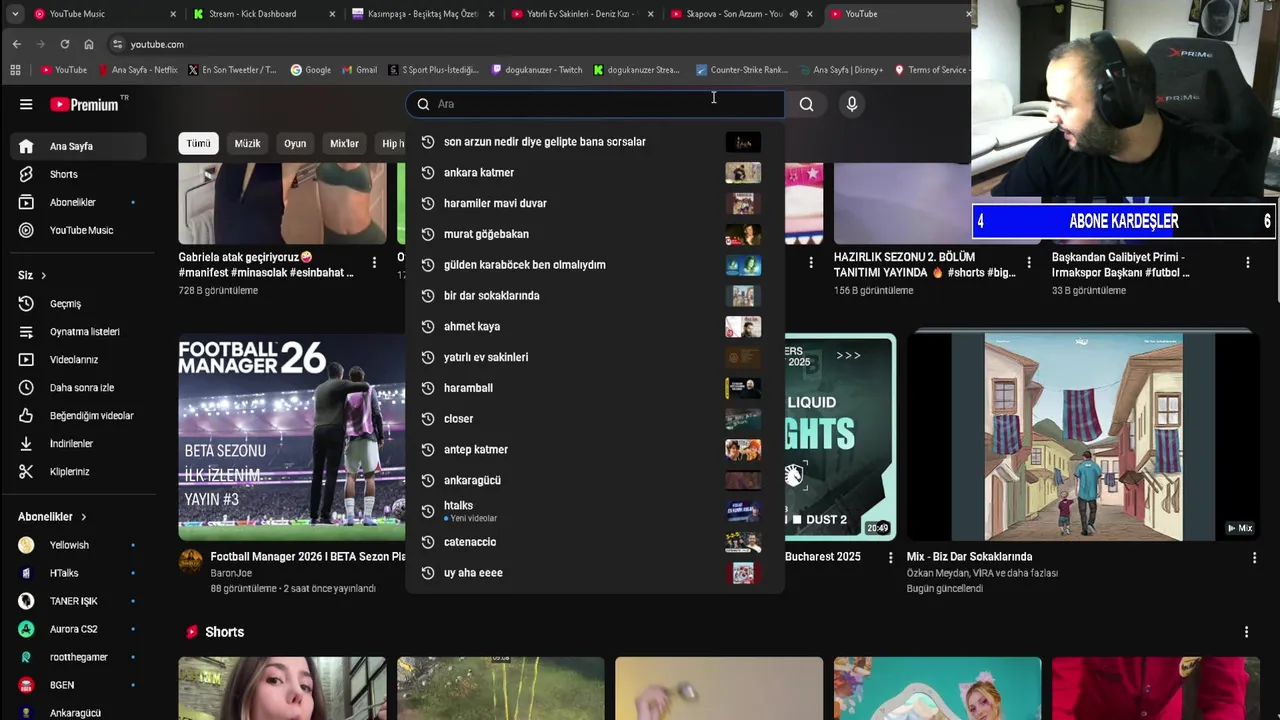
Task: Start voice search with the microphone
Action: click(x=852, y=104)
